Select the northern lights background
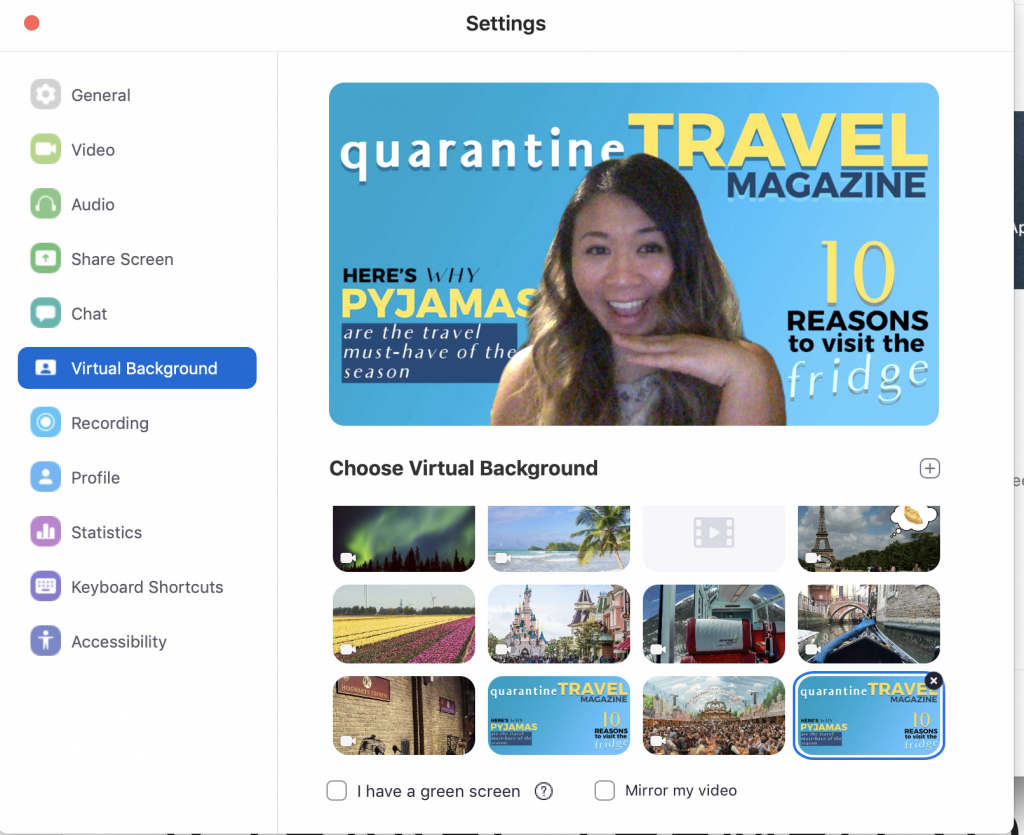This screenshot has width=1024, height=835. click(403, 538)
